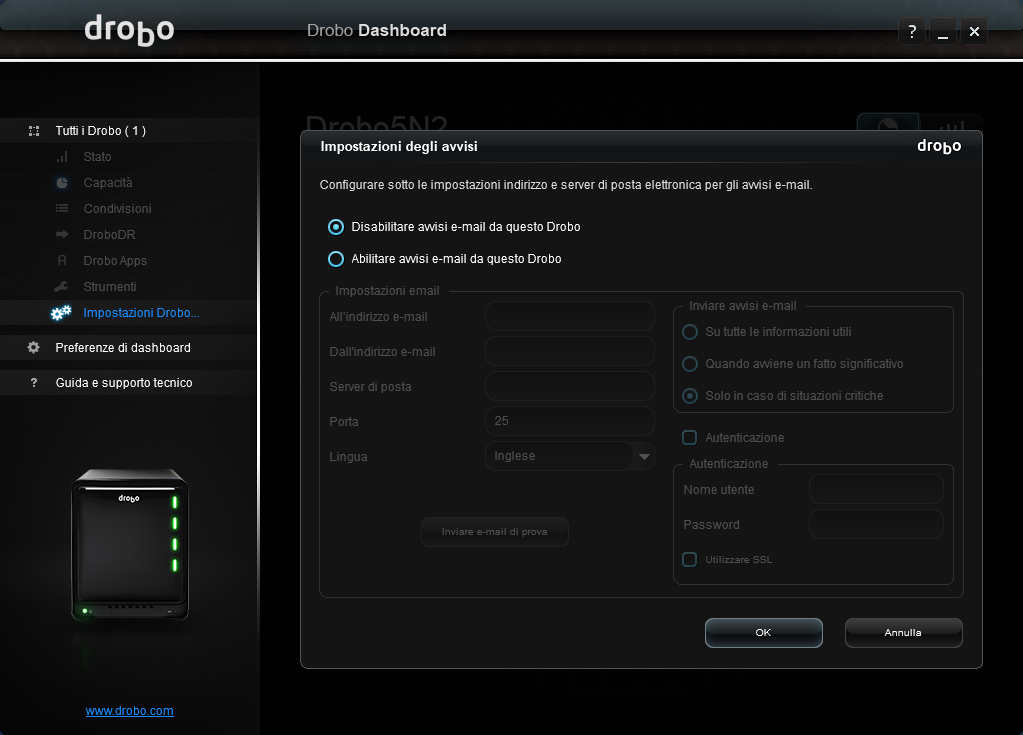Image resolution: width=1023 pixels, height=735 pixels.
Task: Click the Strumenti wrench icon
Action: pos(62,287)
